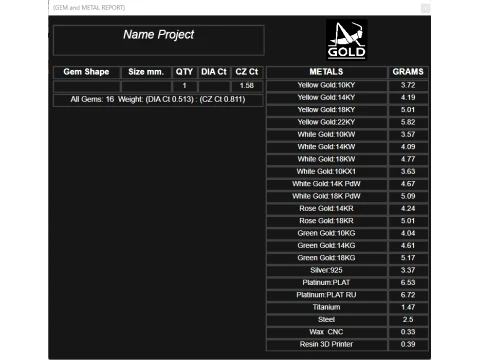
Task: Click the Name Project title field
Action: [x=159, y=40]
